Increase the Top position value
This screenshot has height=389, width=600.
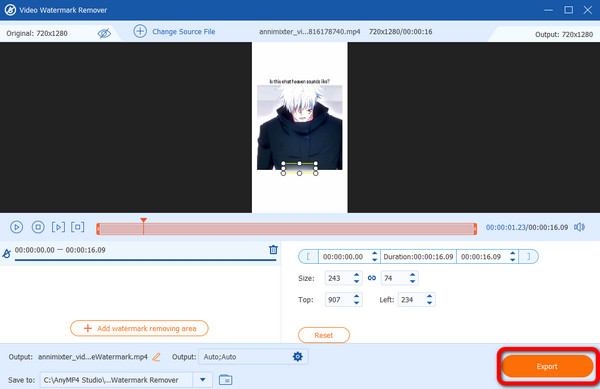[356, 296]
